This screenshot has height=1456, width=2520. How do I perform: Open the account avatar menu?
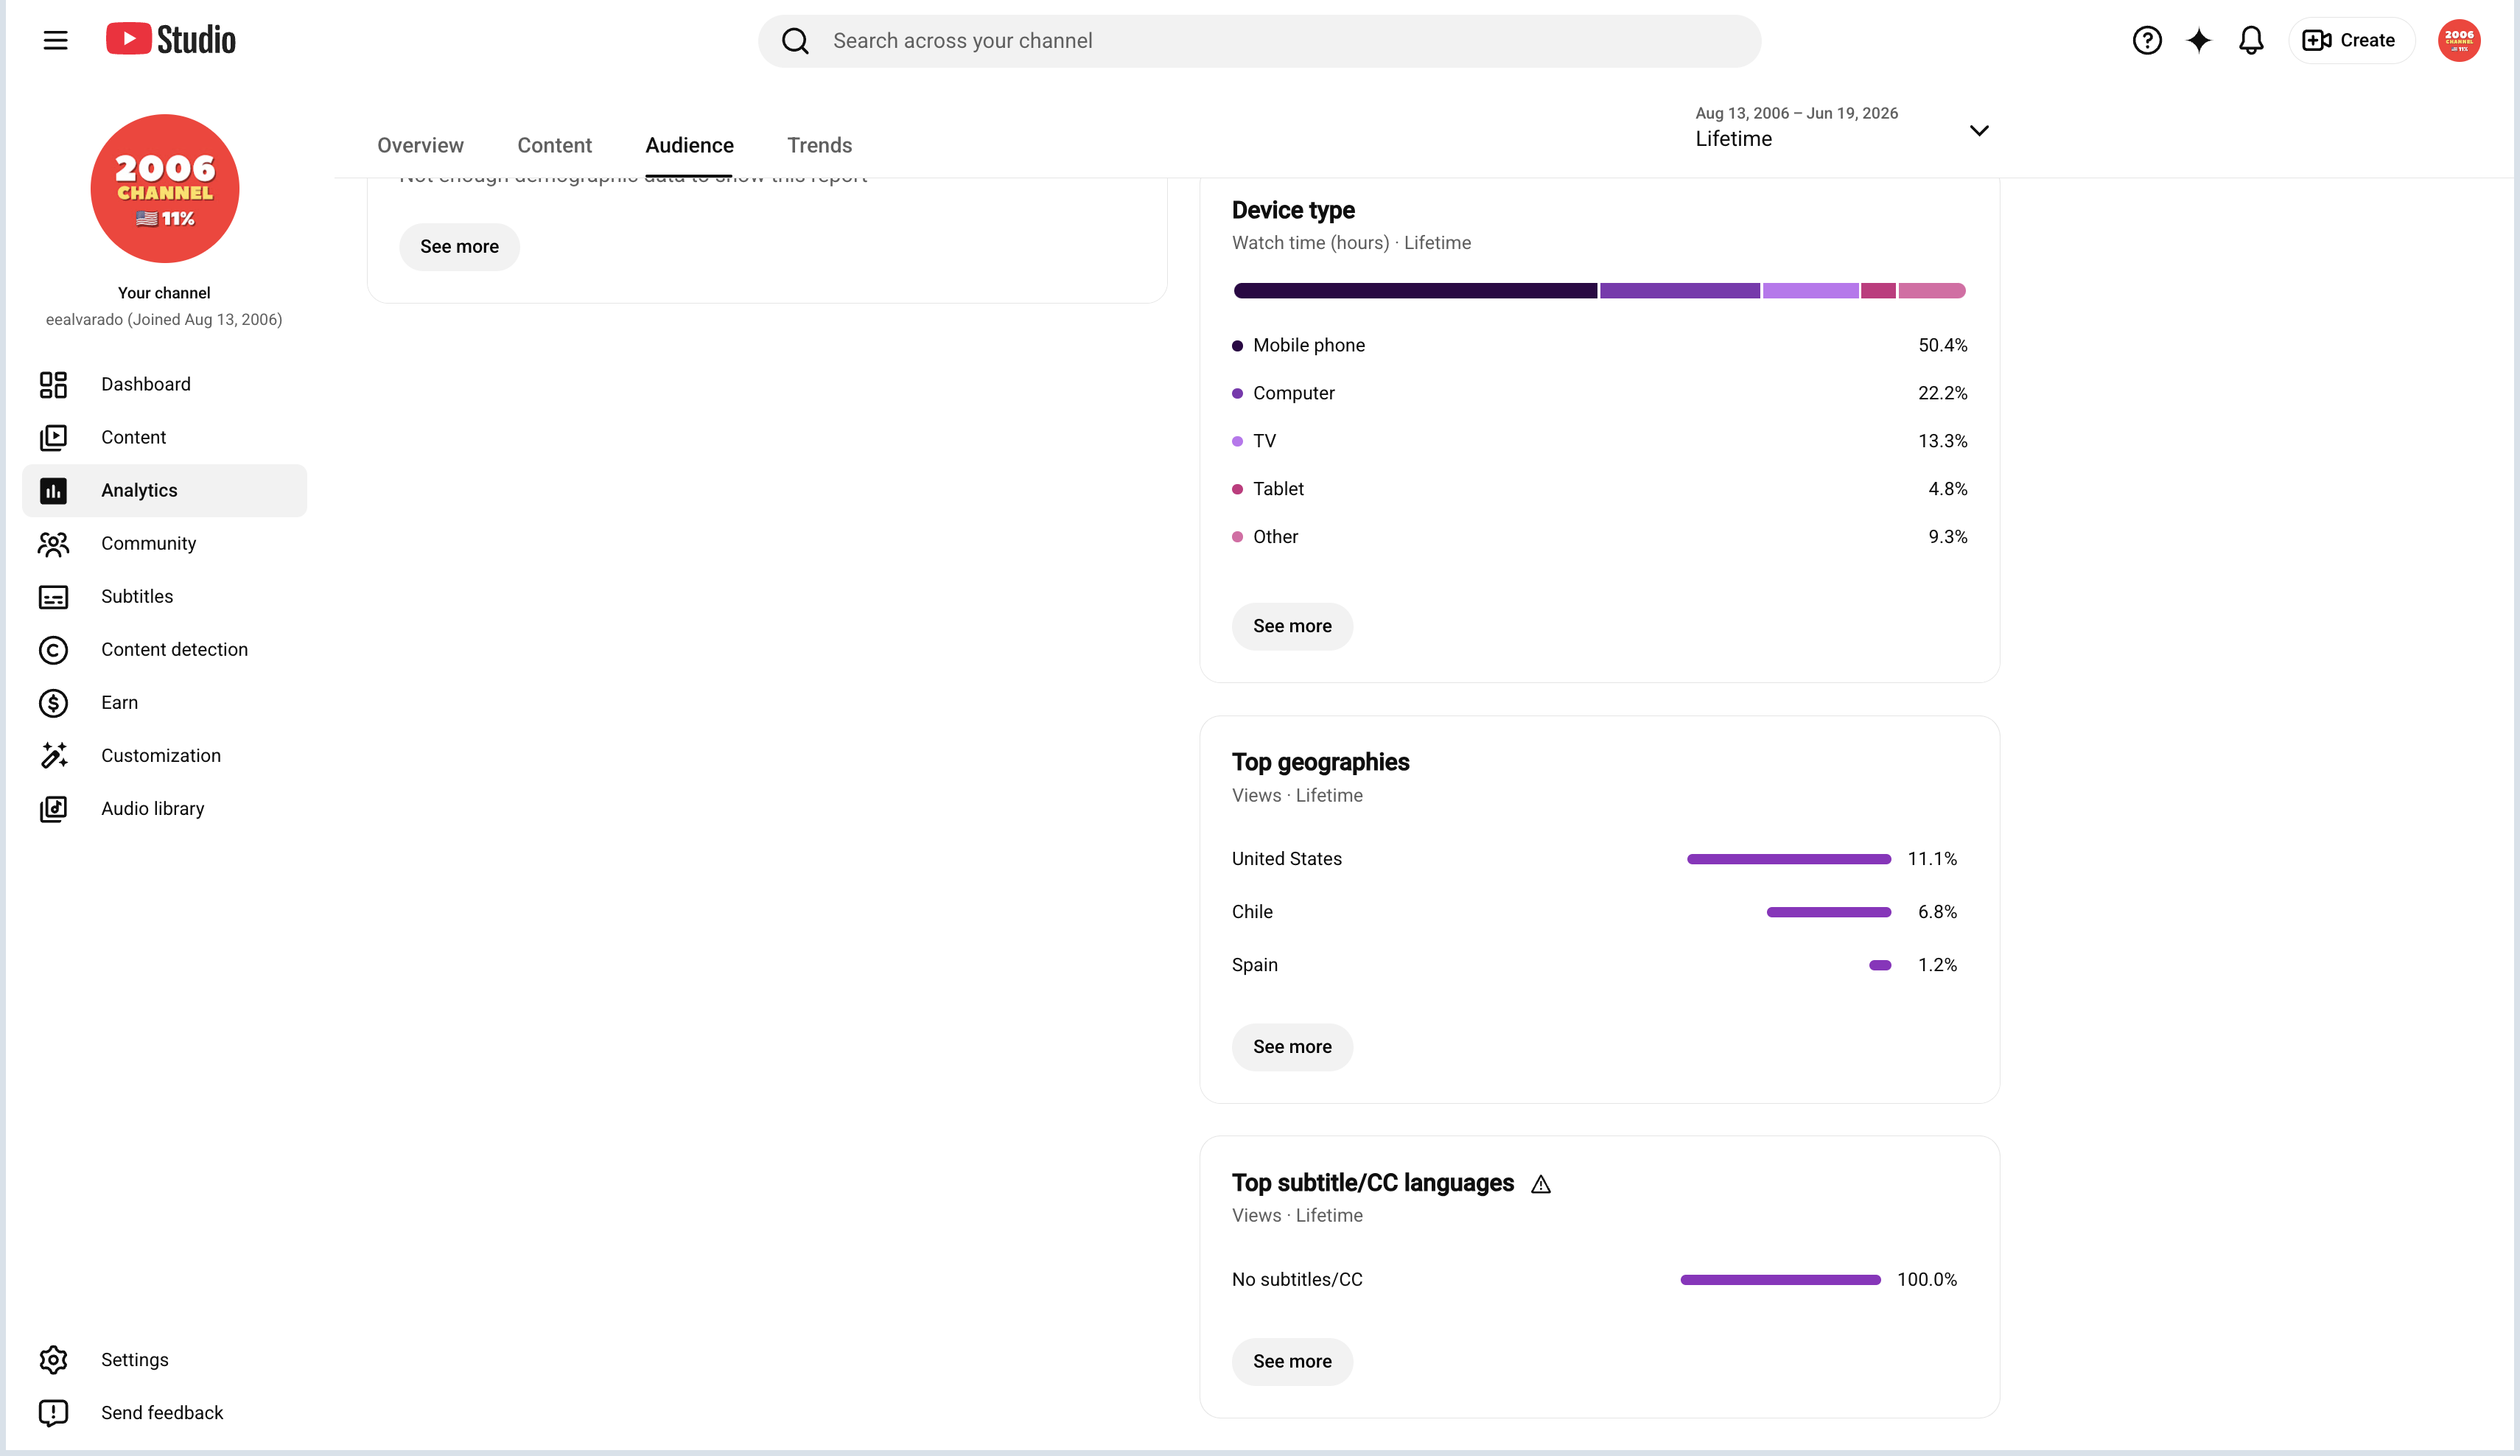pyautogui.click(x=2458, y=40)
